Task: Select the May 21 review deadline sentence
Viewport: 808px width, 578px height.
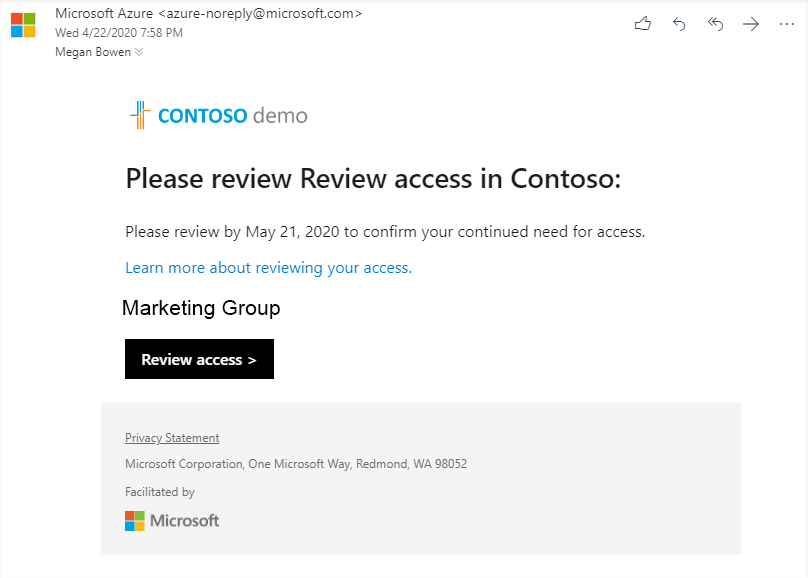Action: click(x=386, y=231)
